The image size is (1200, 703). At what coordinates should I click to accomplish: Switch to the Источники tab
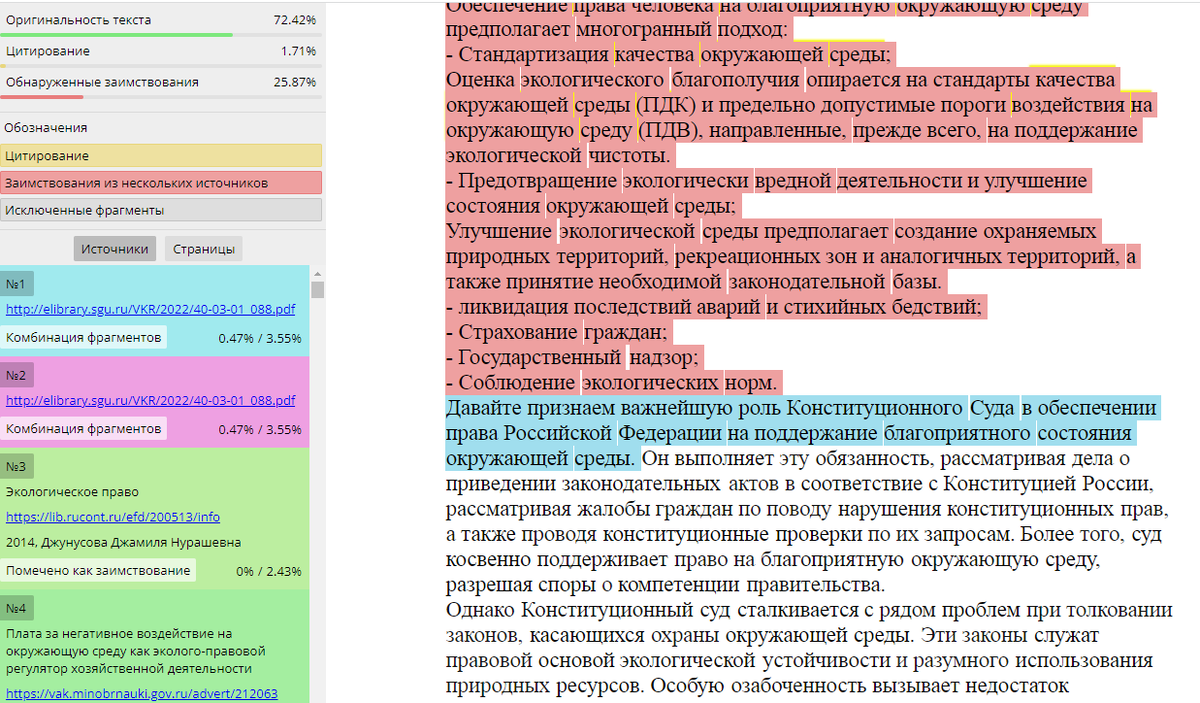(x=115, y=249)
